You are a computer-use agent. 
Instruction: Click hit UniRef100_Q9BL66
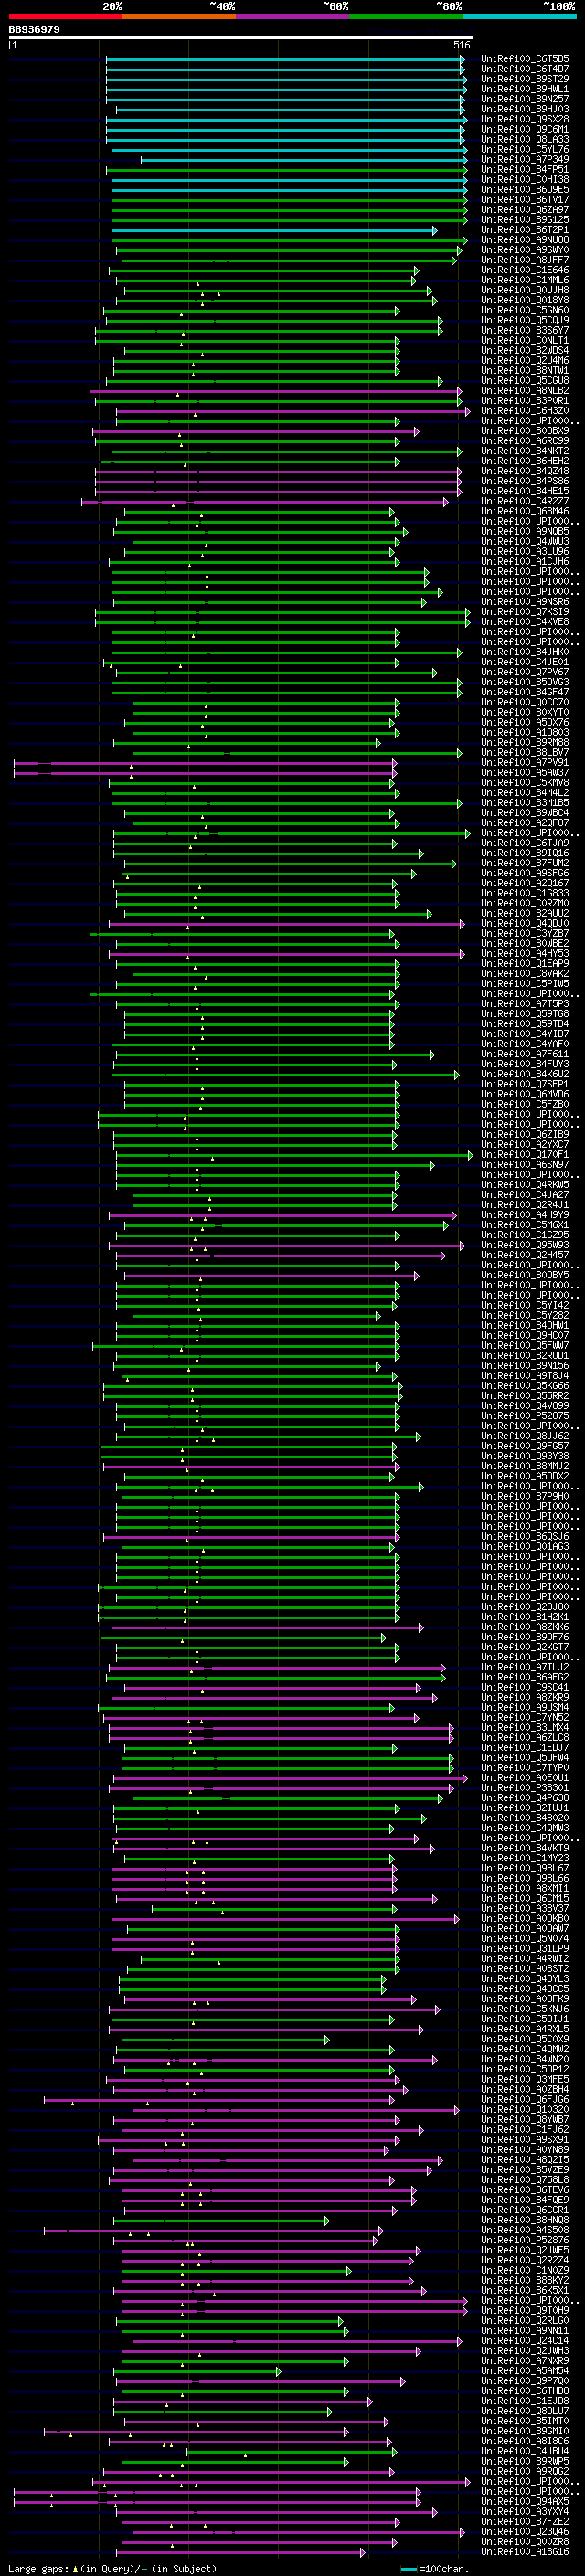point(525,1878)
